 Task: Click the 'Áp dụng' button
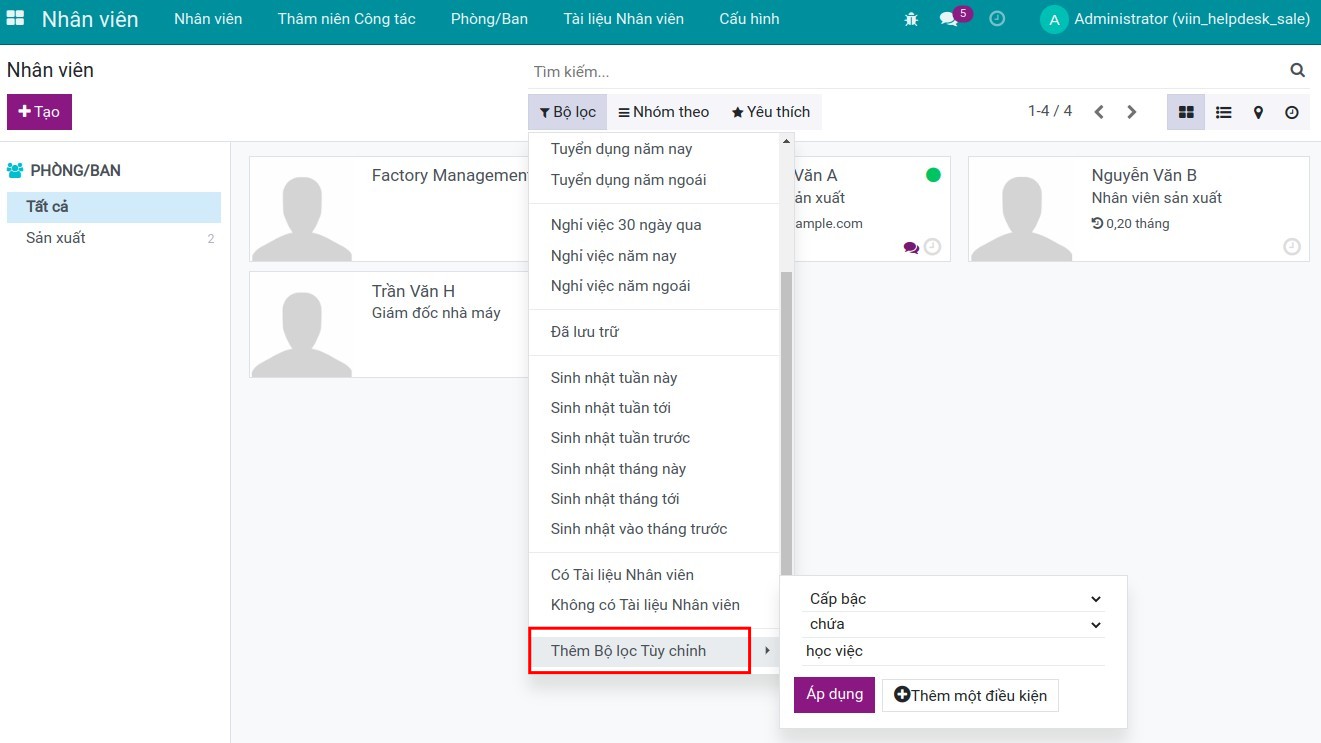834,694
